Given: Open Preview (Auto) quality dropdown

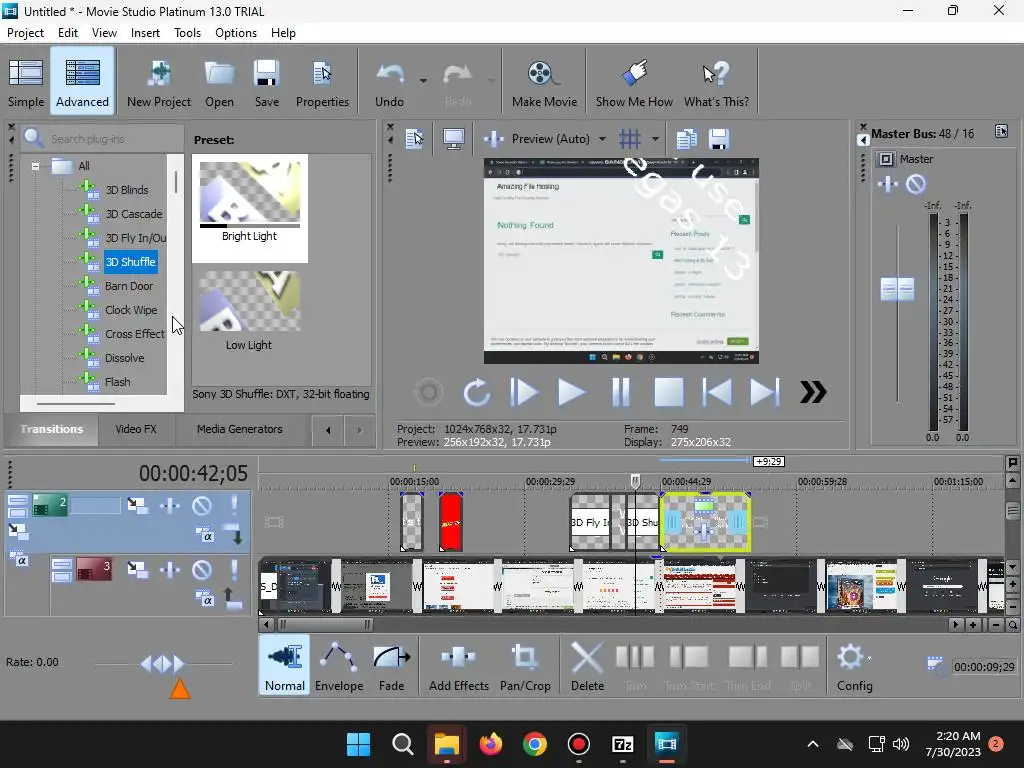Looking at the screenshot, I should (x=602, y=138).
